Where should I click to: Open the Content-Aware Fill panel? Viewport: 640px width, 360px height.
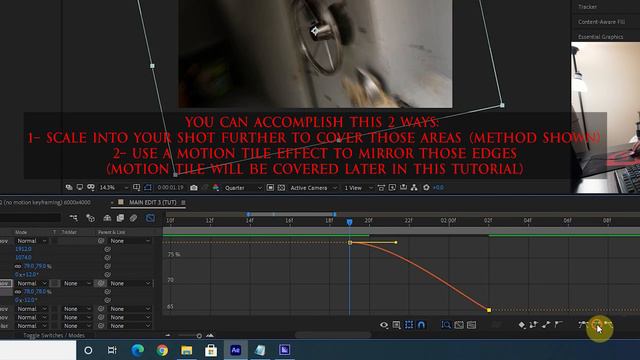[601, 22]
